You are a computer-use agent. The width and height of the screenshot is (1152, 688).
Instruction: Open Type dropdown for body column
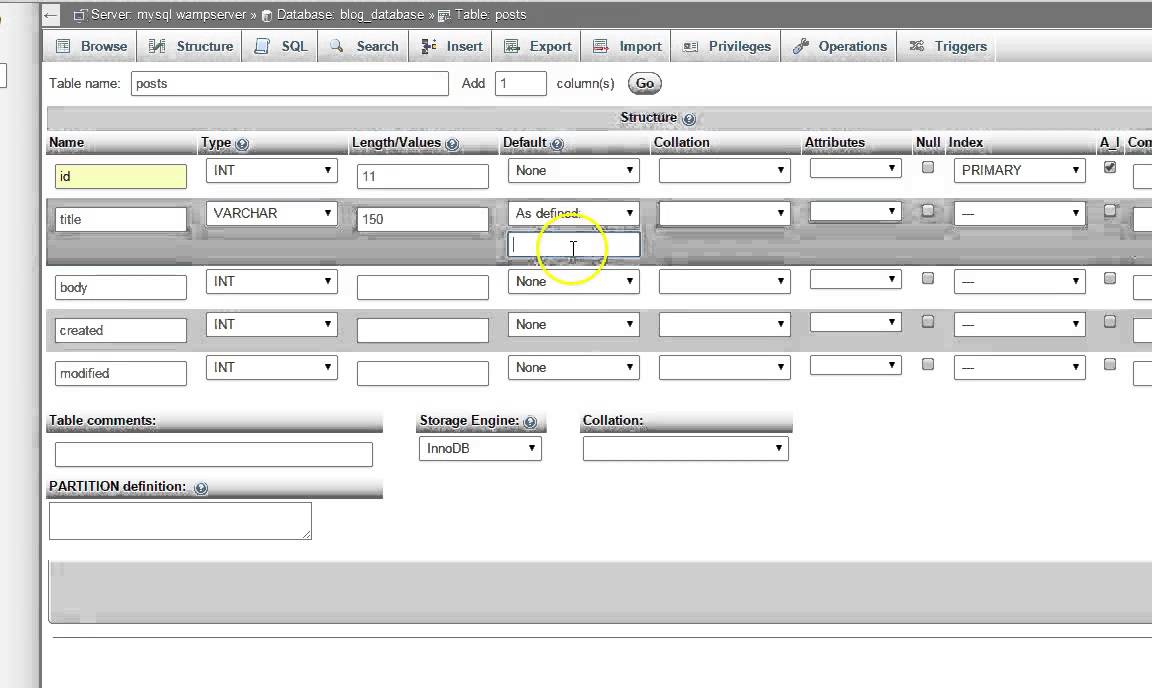[x=272, y=282]
